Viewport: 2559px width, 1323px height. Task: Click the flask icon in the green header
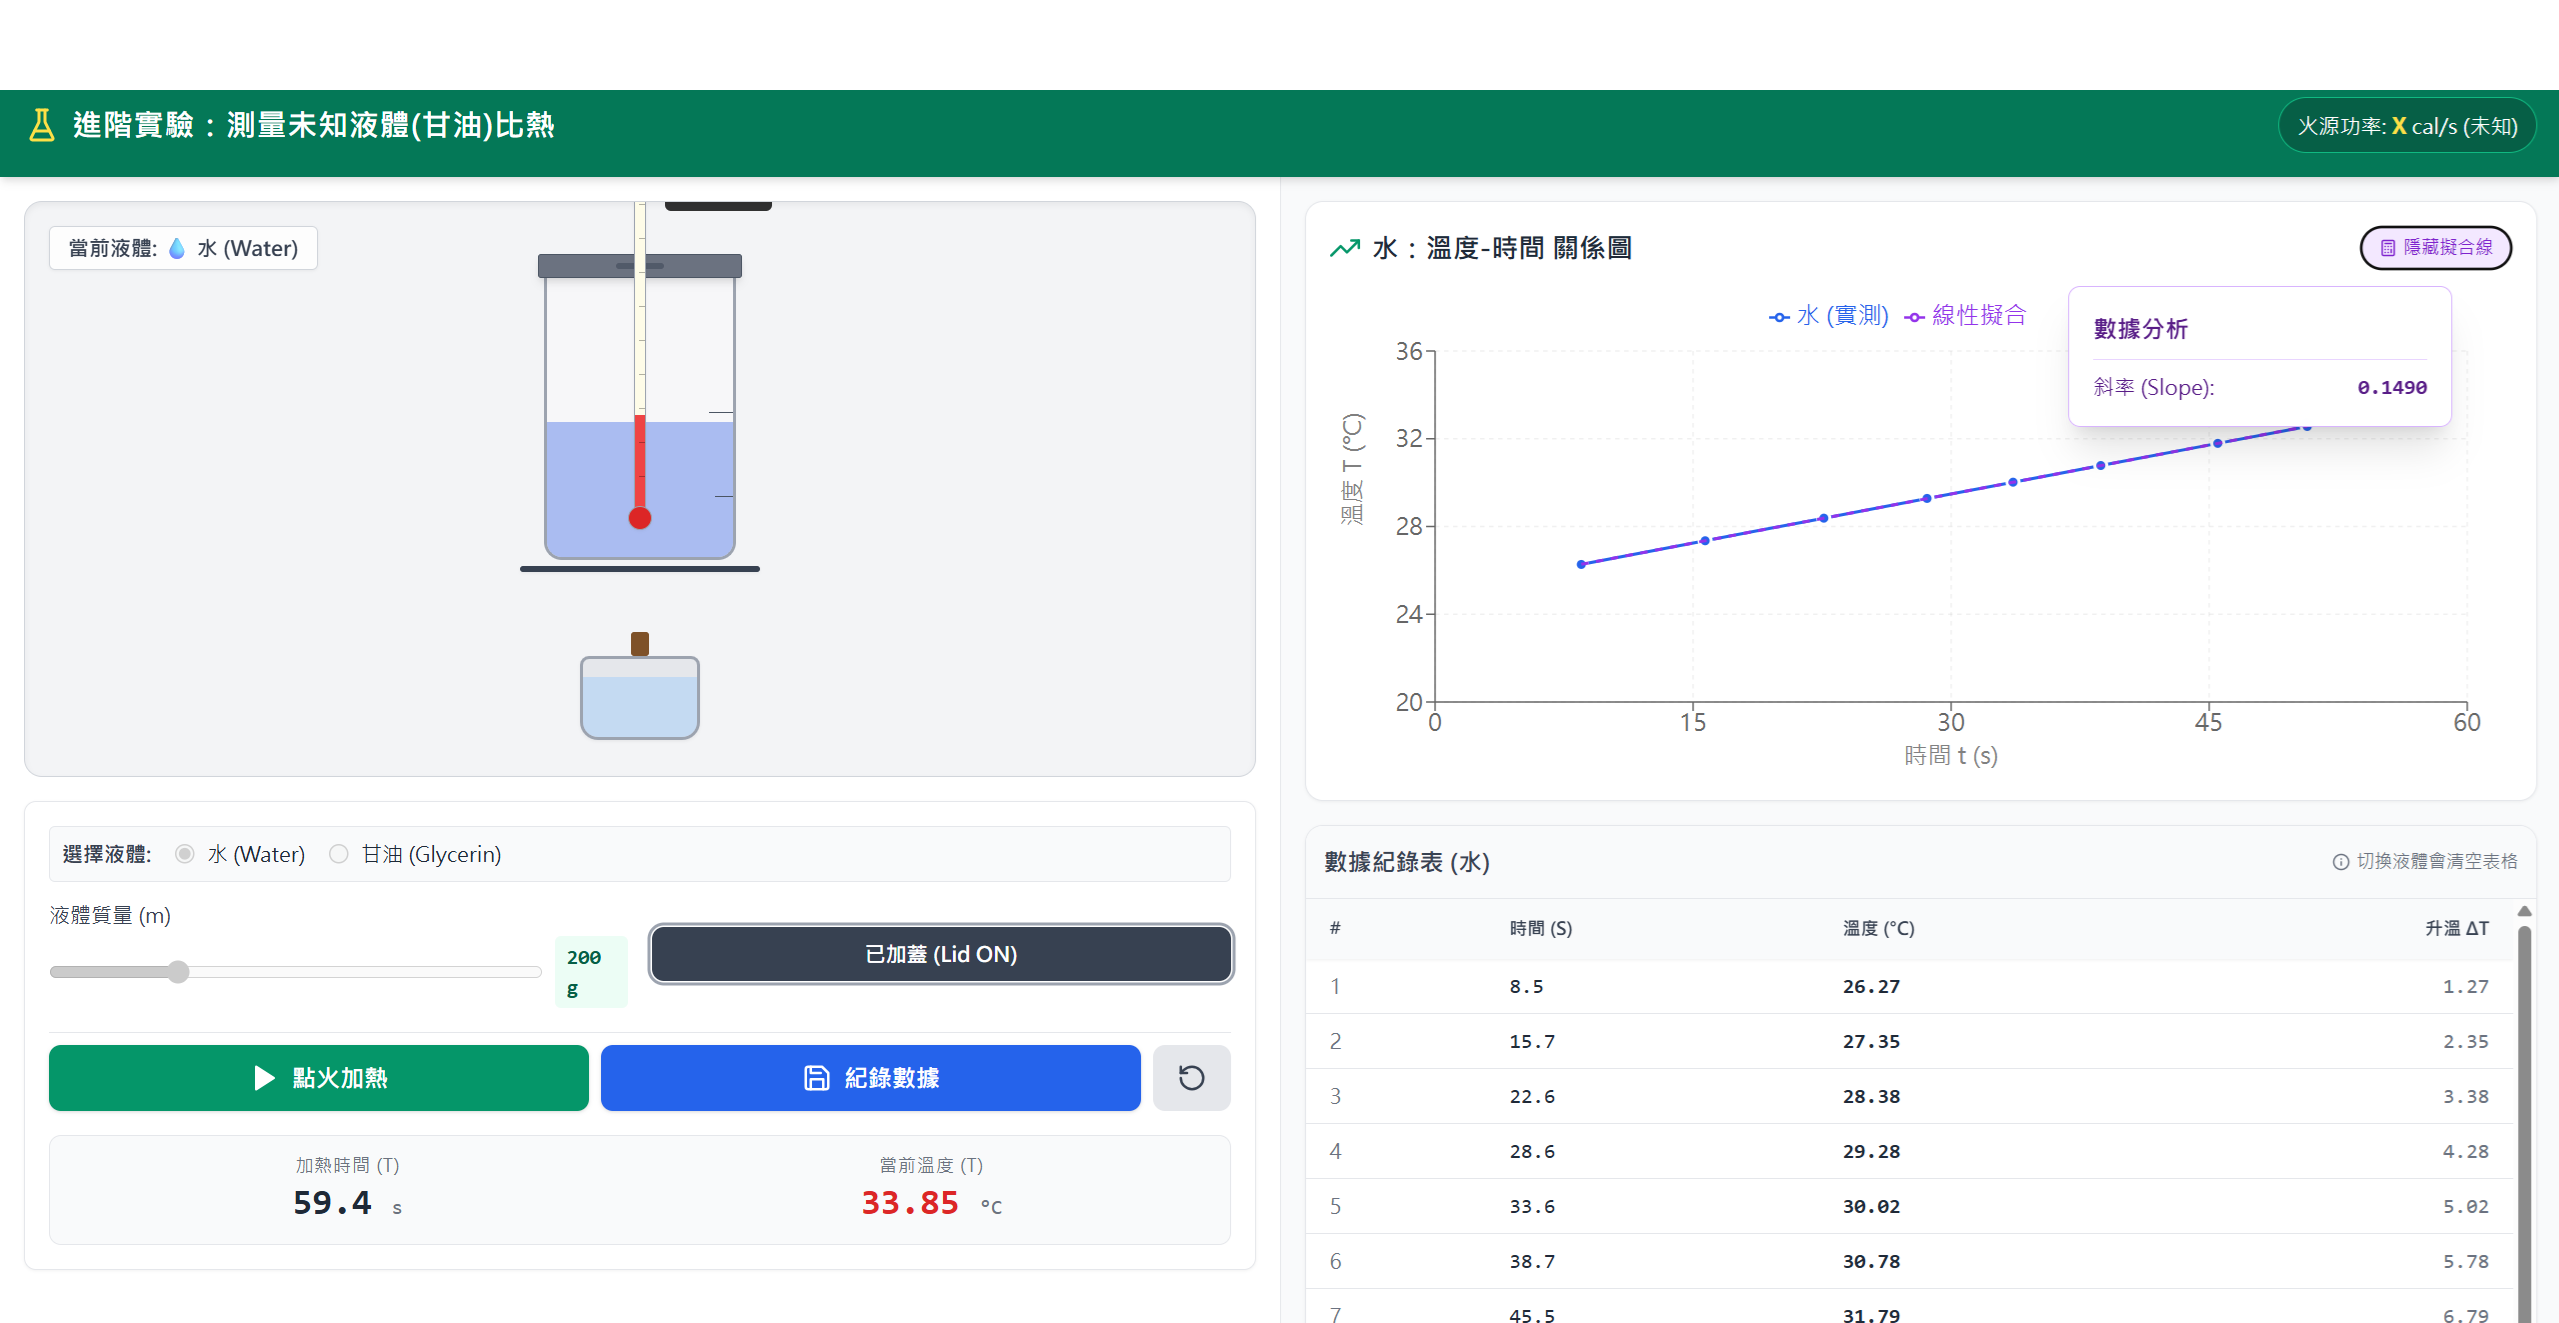pyautogui.click(x=41, y=124)
